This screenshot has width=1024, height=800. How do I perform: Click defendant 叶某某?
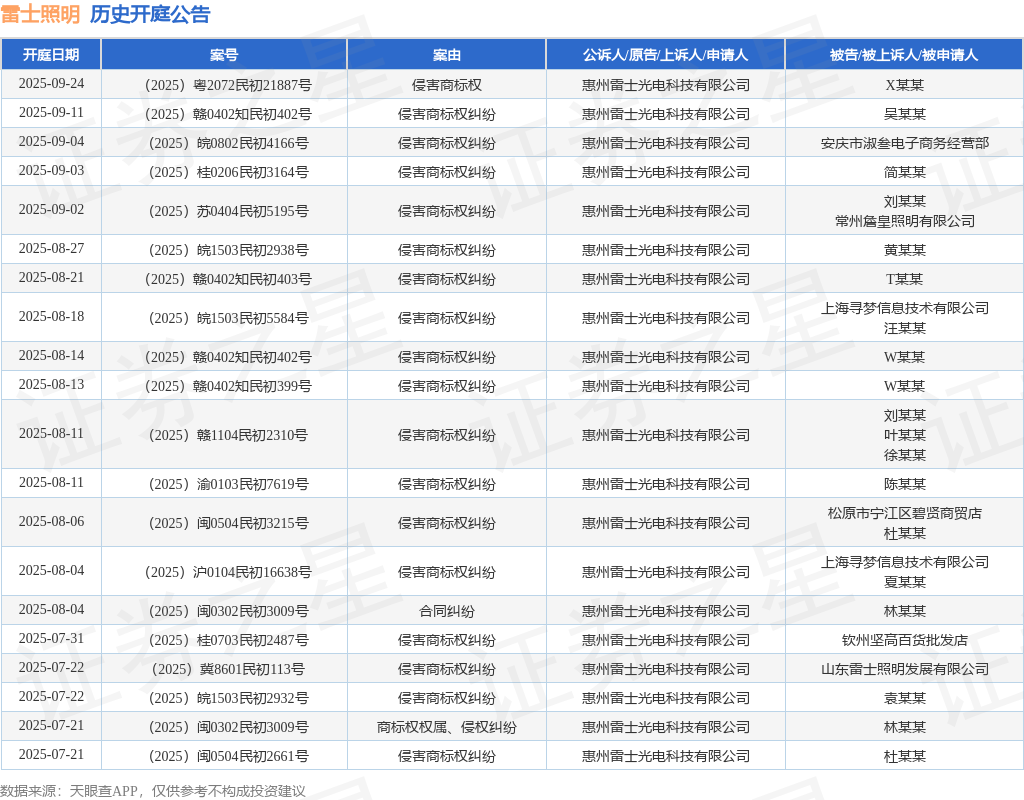click(x=904, y=435)
